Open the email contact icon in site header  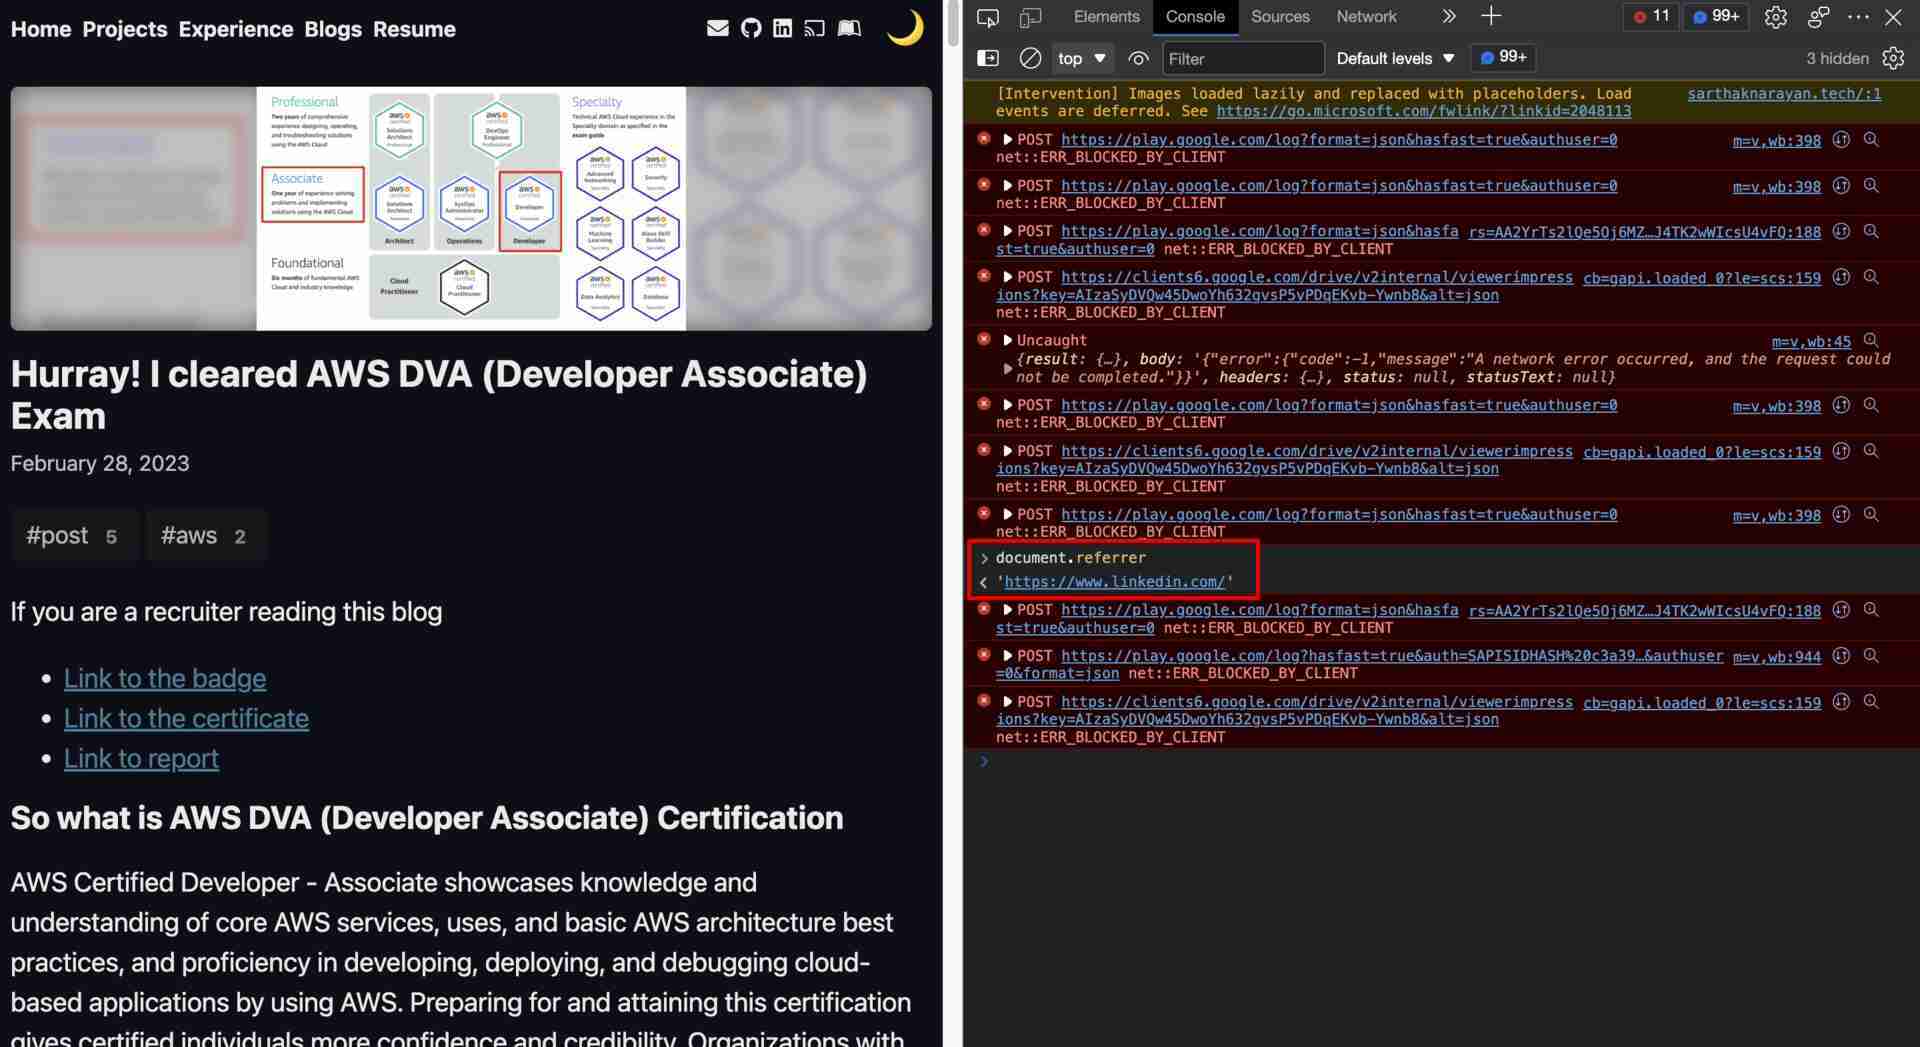717,28
